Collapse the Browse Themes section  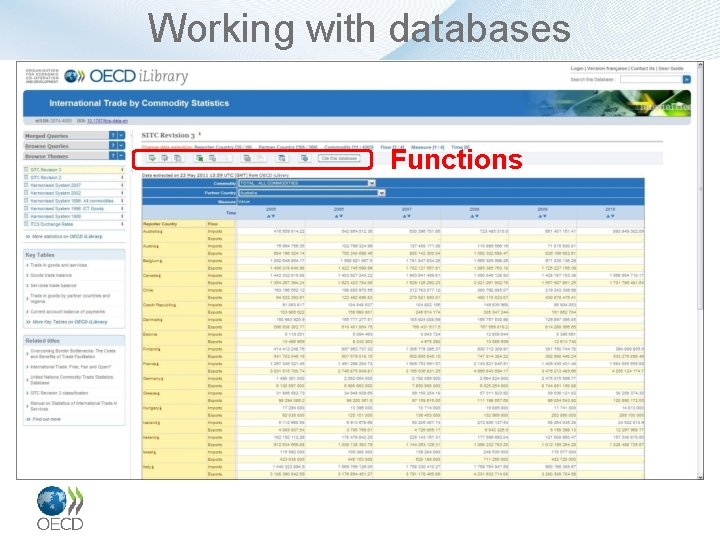pyautogui.click(x=121, y=156)
